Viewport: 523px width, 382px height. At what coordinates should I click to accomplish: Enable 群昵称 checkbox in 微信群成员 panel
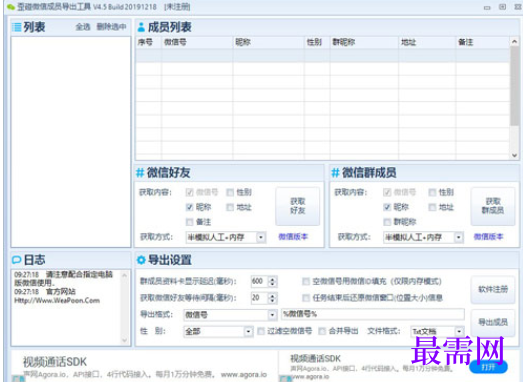387,222
